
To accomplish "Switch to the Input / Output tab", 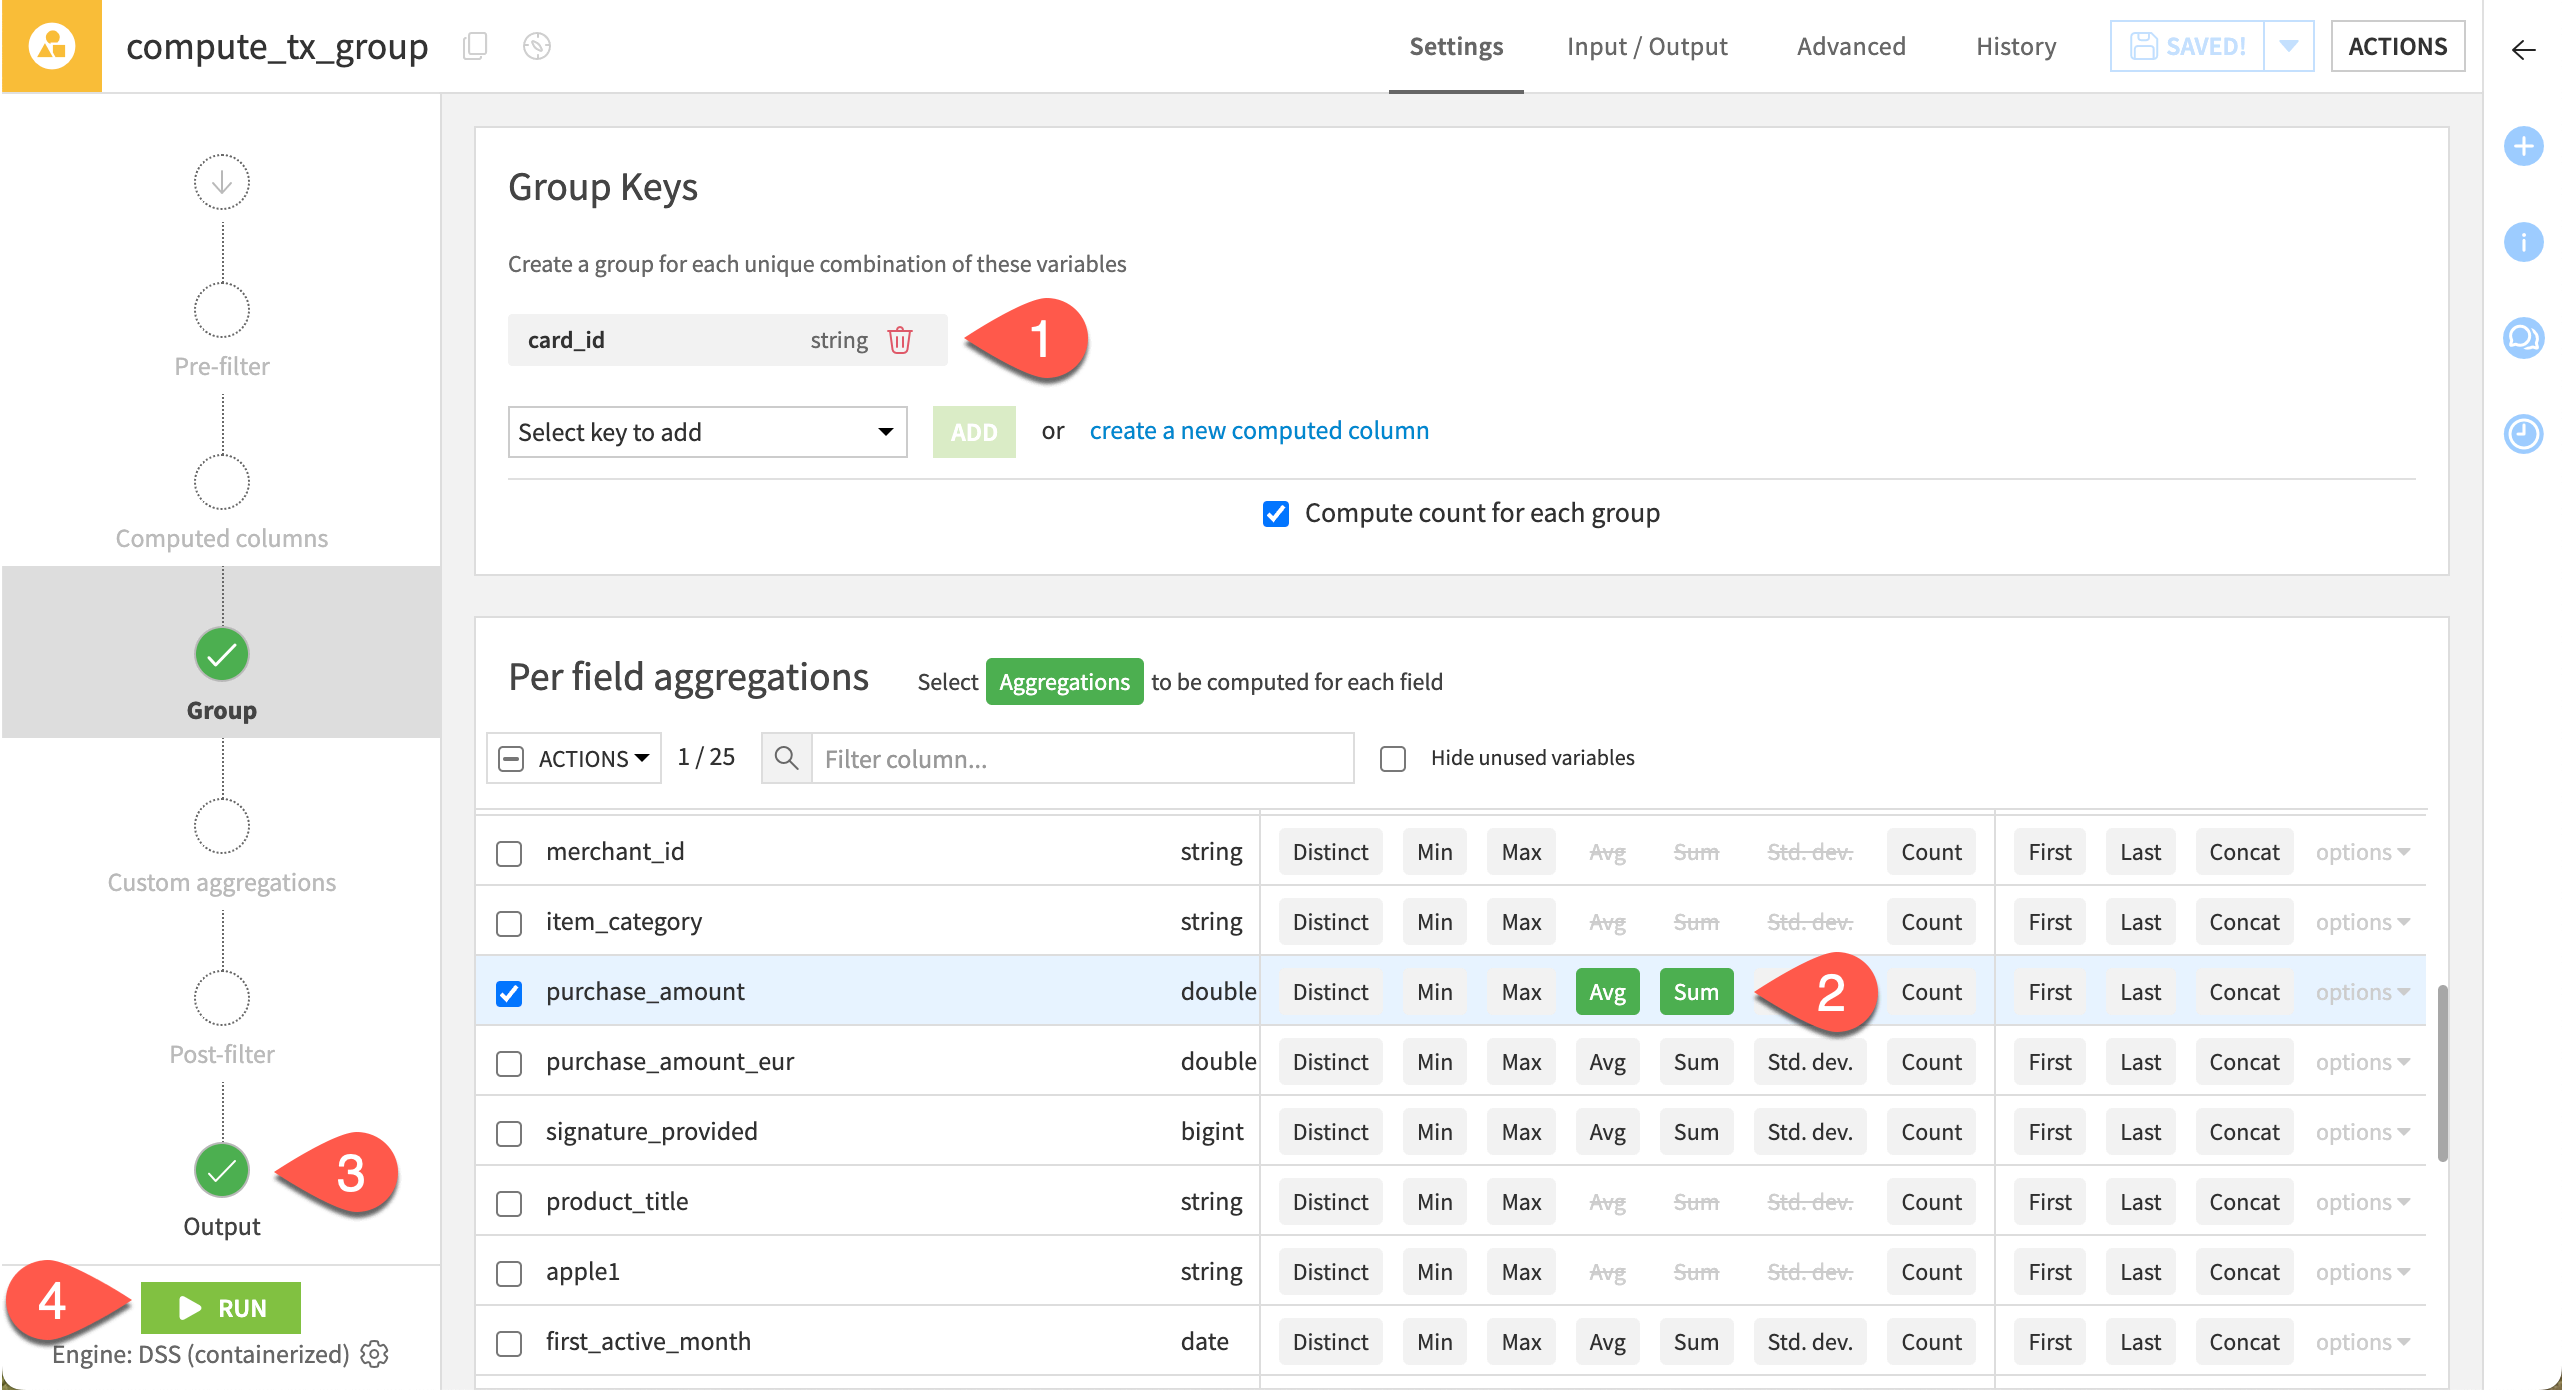I will (x=1647, y=46).
